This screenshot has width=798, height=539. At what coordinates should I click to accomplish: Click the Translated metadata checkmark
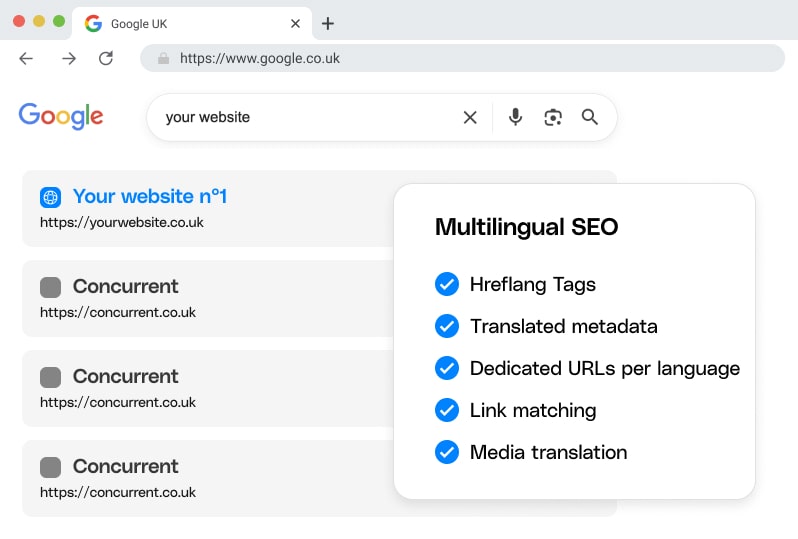[x=447, y=326]
